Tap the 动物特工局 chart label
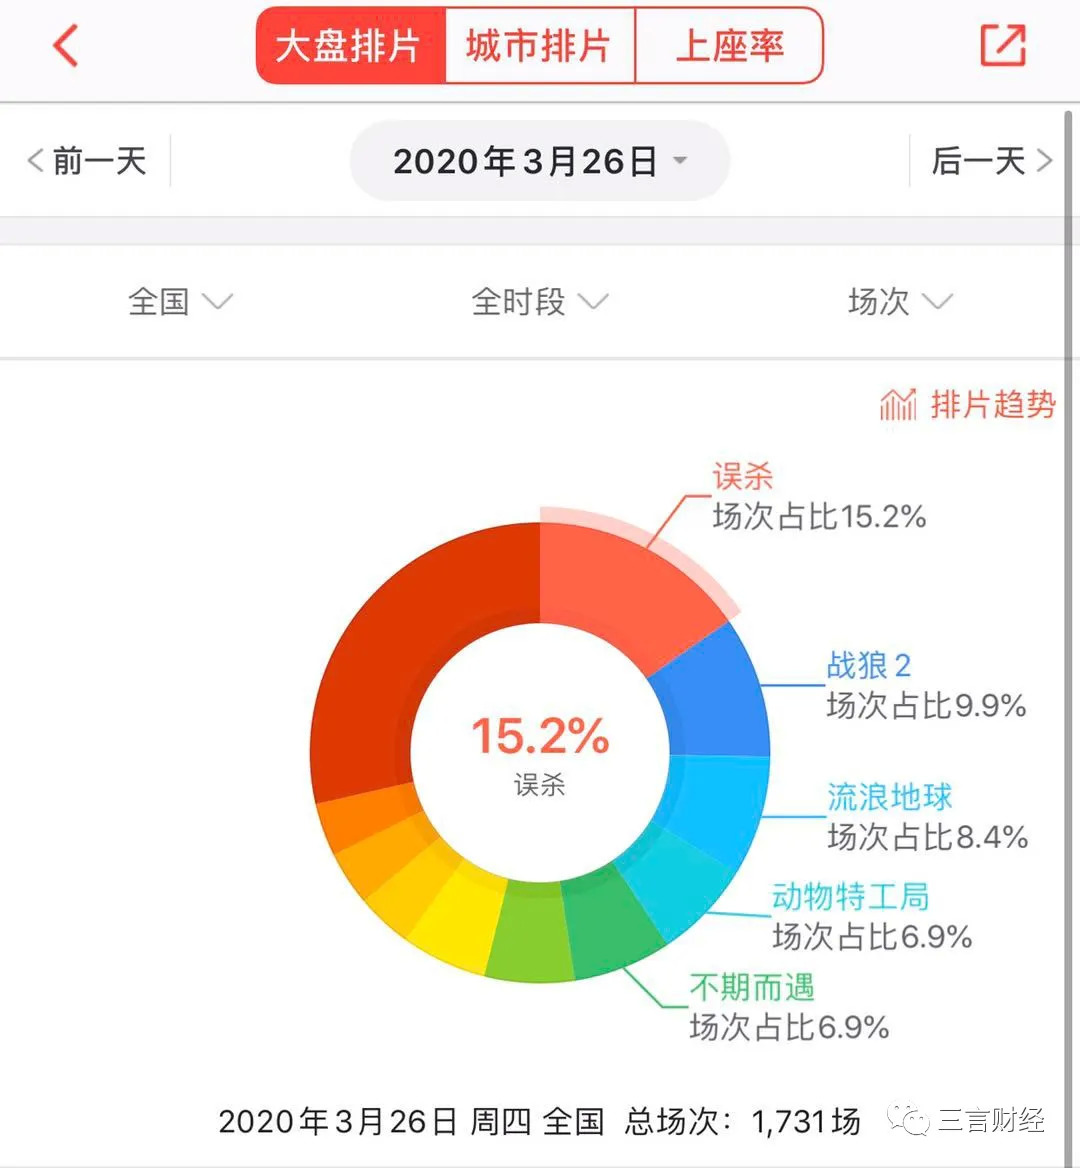The image size is (1080, 1168). (x=850, y=897)
